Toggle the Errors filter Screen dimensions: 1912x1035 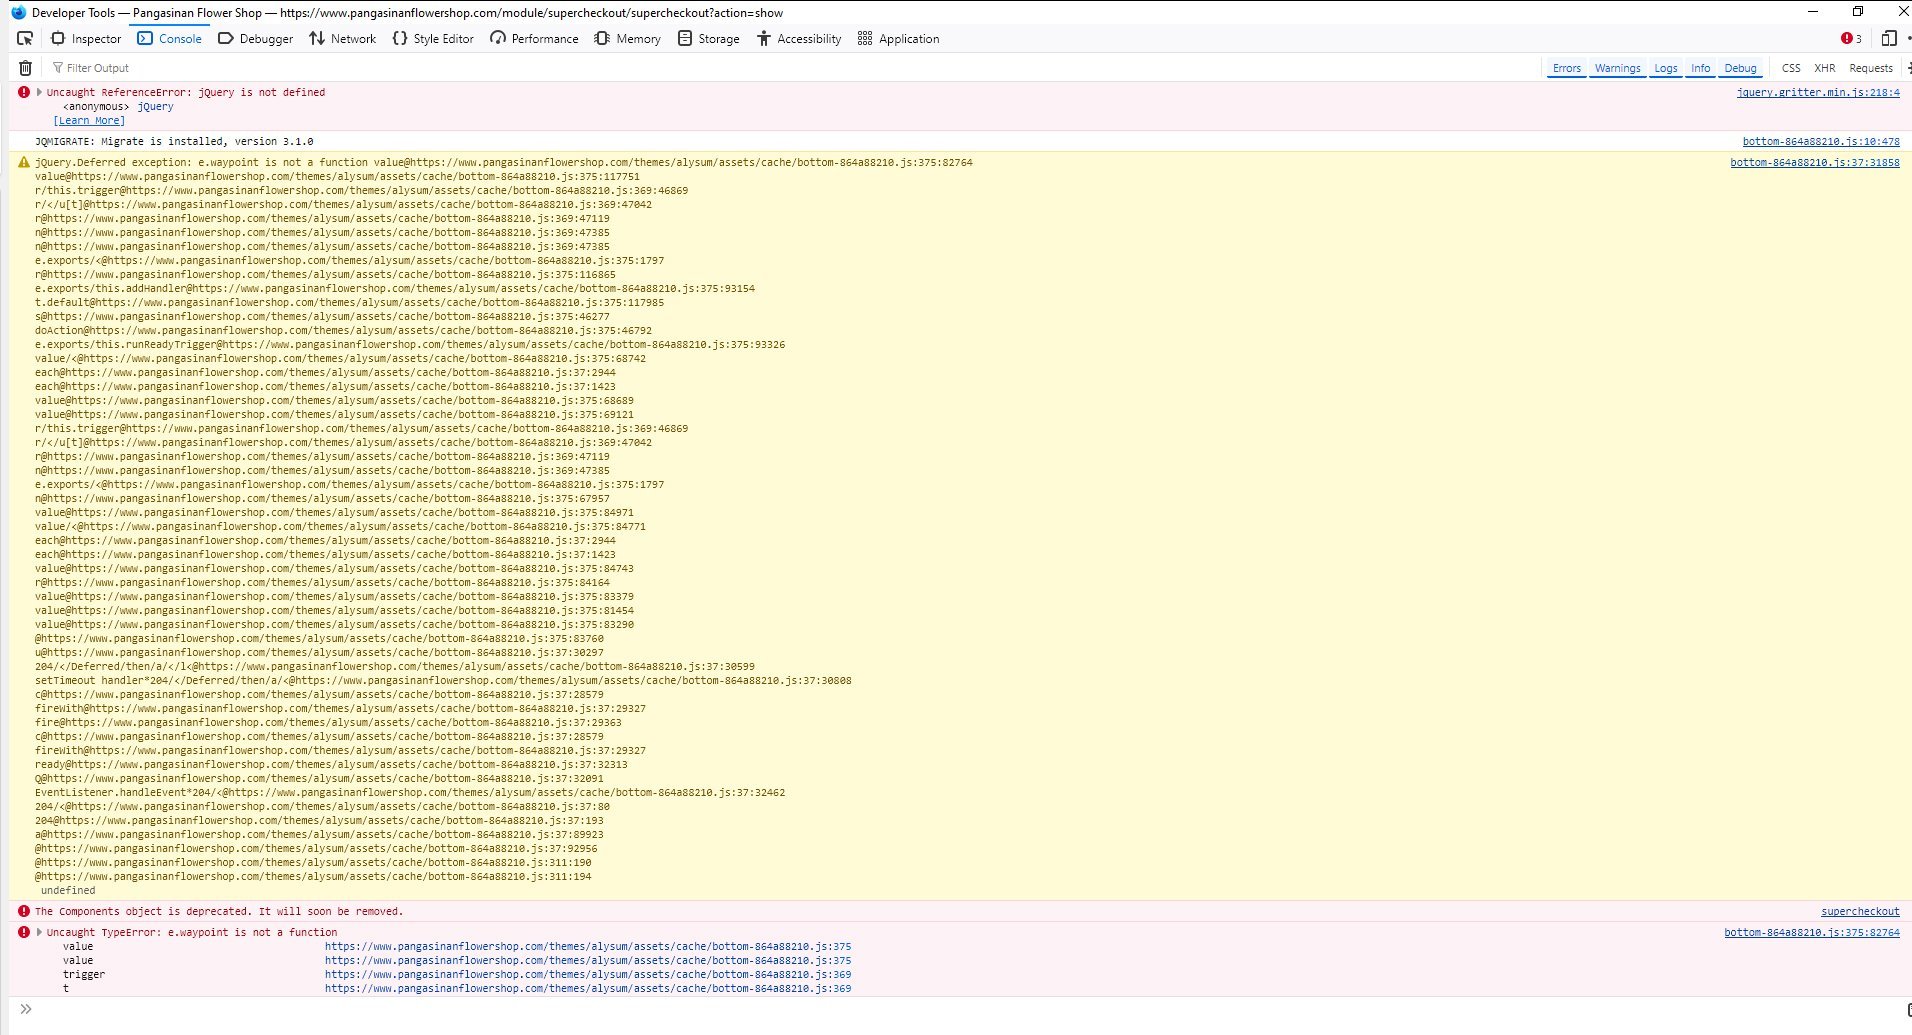(x=1567, y=68)
